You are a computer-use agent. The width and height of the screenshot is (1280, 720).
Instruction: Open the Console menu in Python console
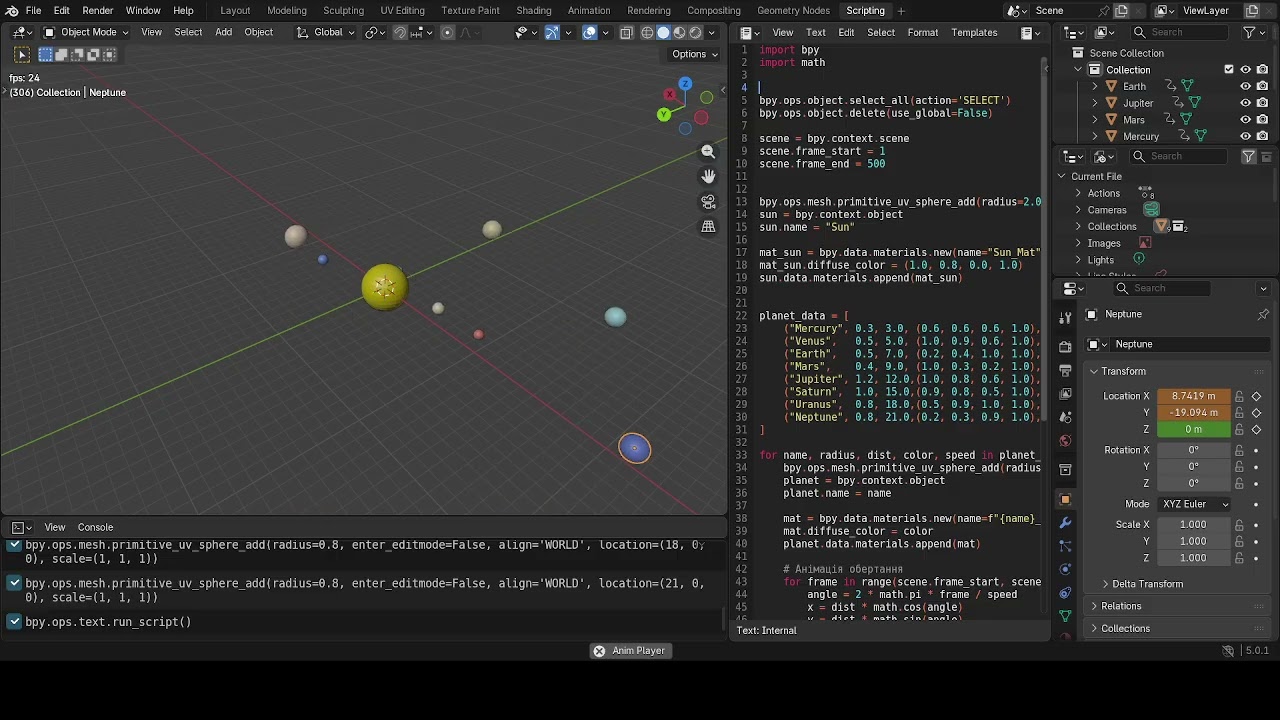coord(96,527)
